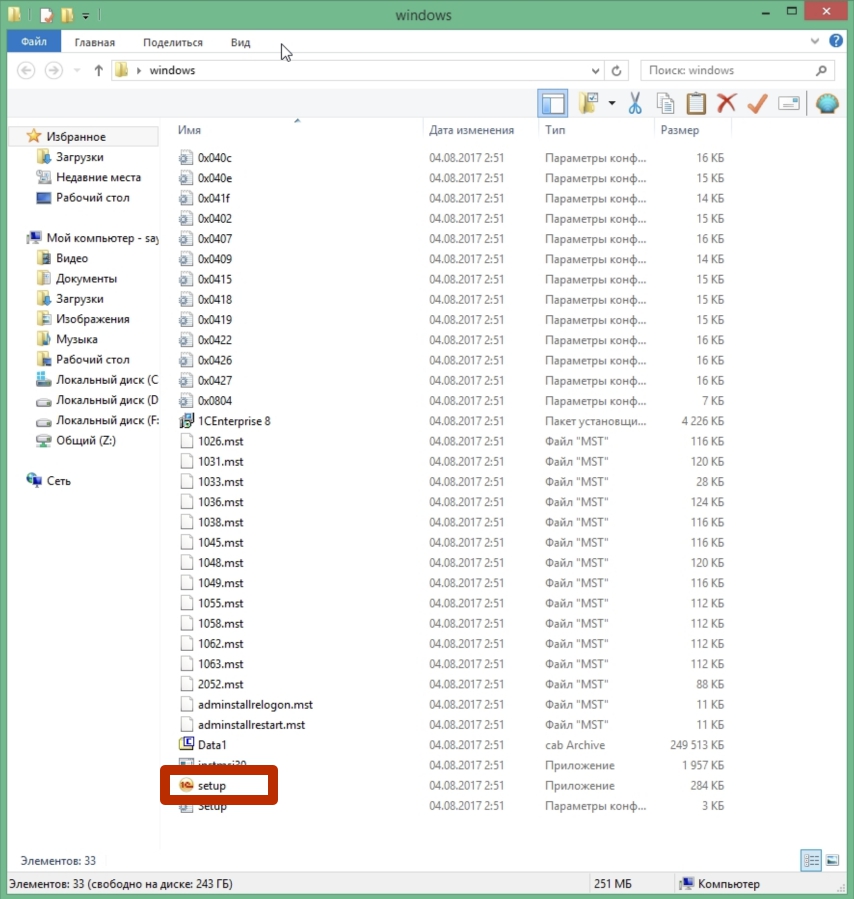
Task: Toggle the preview pane icon
Action: [x=553, y=103]
